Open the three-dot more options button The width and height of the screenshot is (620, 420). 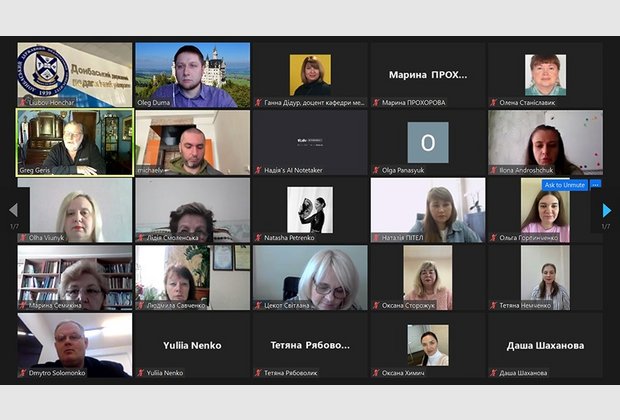(x=595, y=185)
